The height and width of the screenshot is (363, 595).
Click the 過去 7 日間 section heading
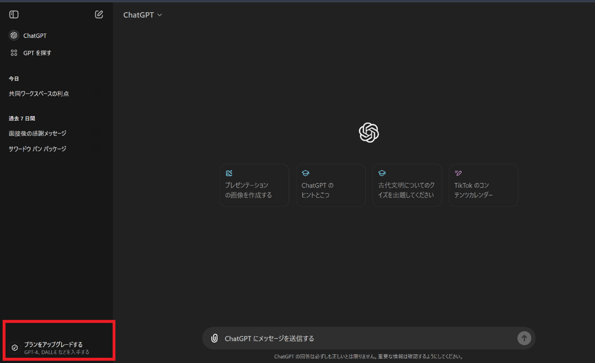(22, 118)
